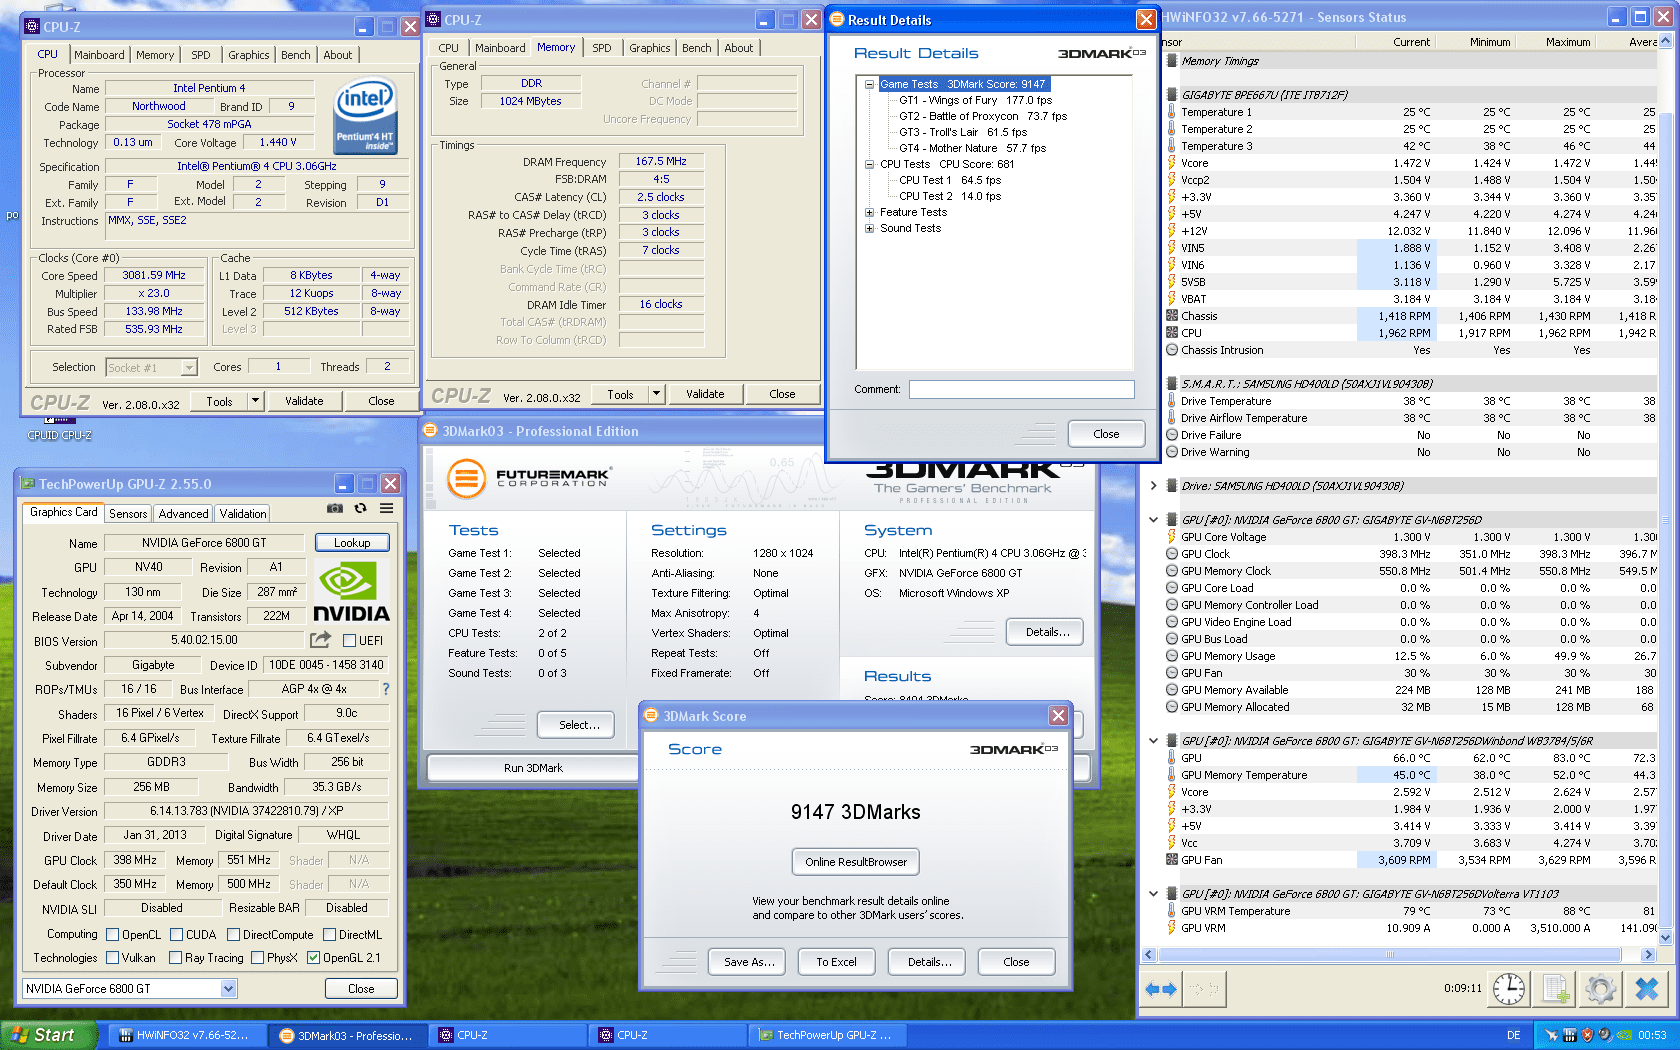Expand the Sound Tests tree node
The width and height of the screenshot is (1680, 1050).
click(x=870, y=228)
